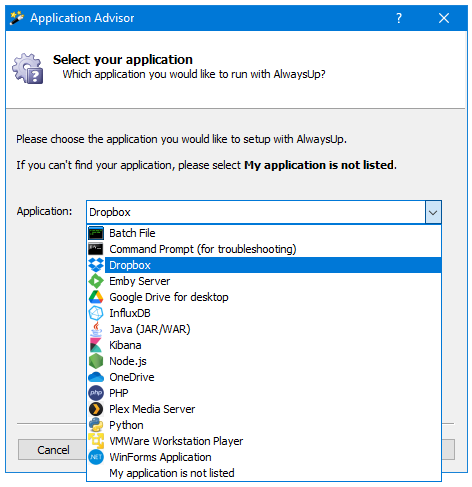Screen dimensions: 472x487
Task: Select My application is not listed
Action: pos(264,473)
